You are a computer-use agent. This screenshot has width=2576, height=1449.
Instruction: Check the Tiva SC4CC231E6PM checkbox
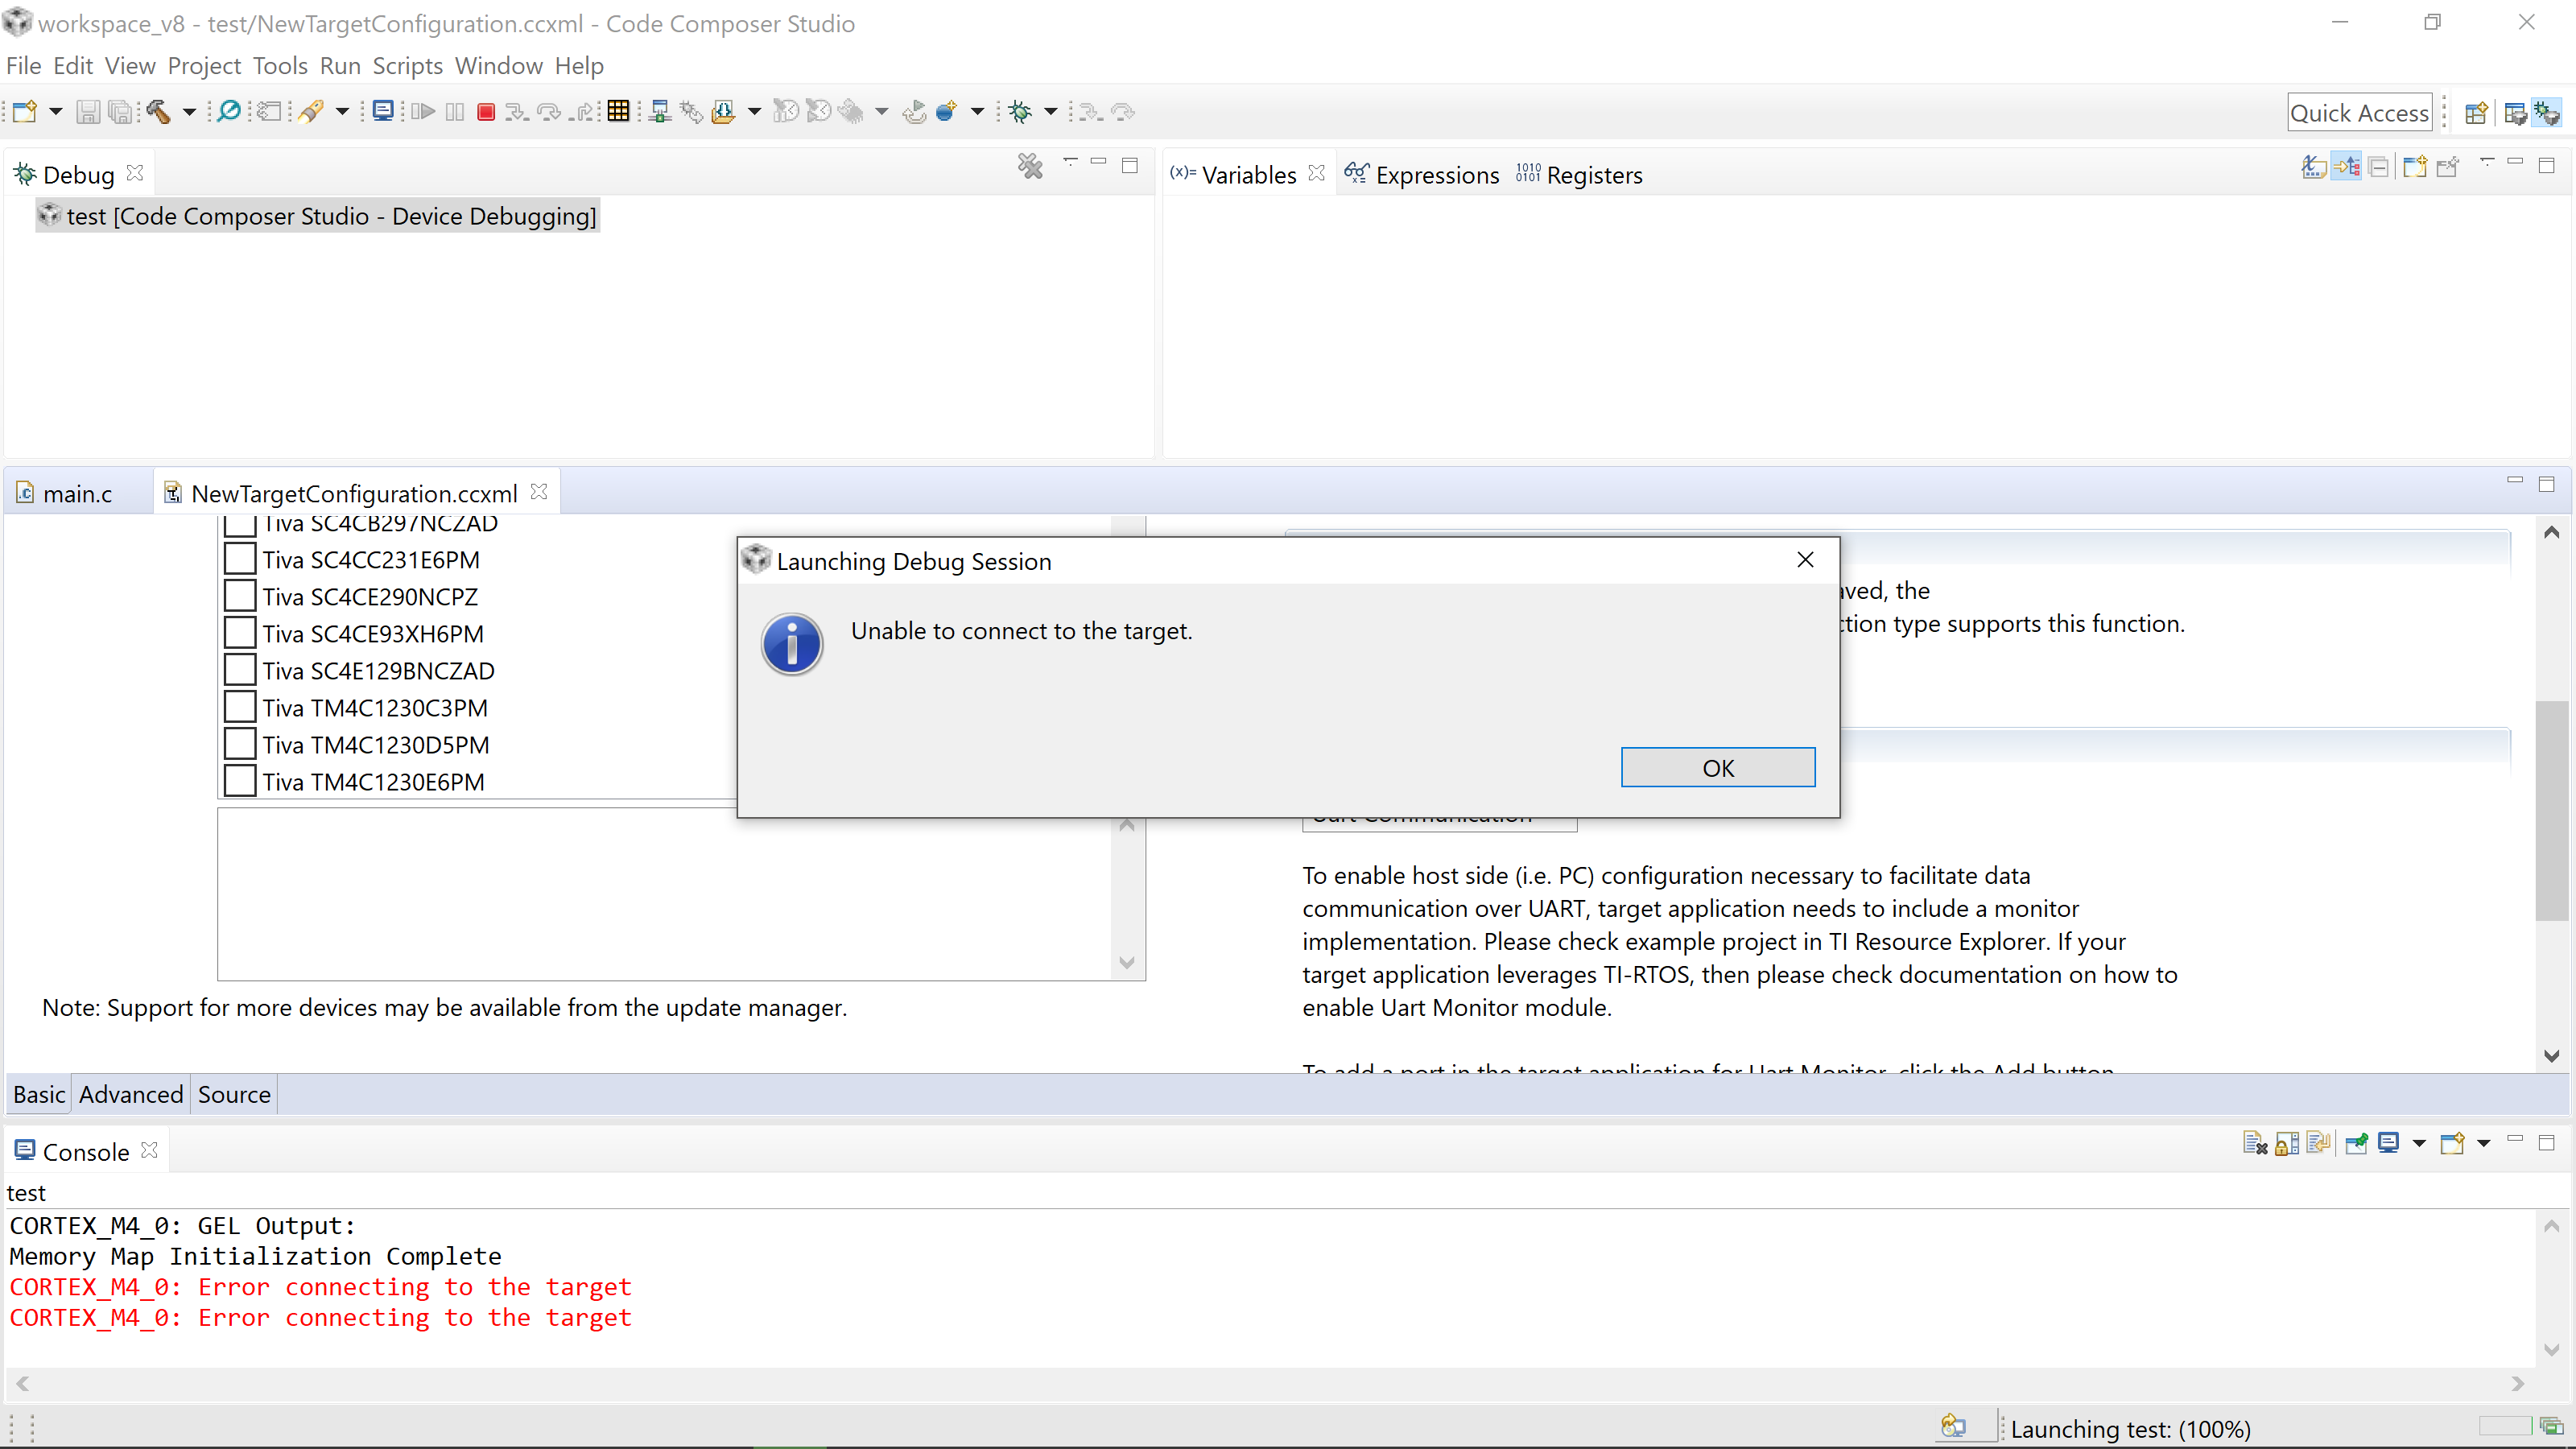[x=240, y=558]
